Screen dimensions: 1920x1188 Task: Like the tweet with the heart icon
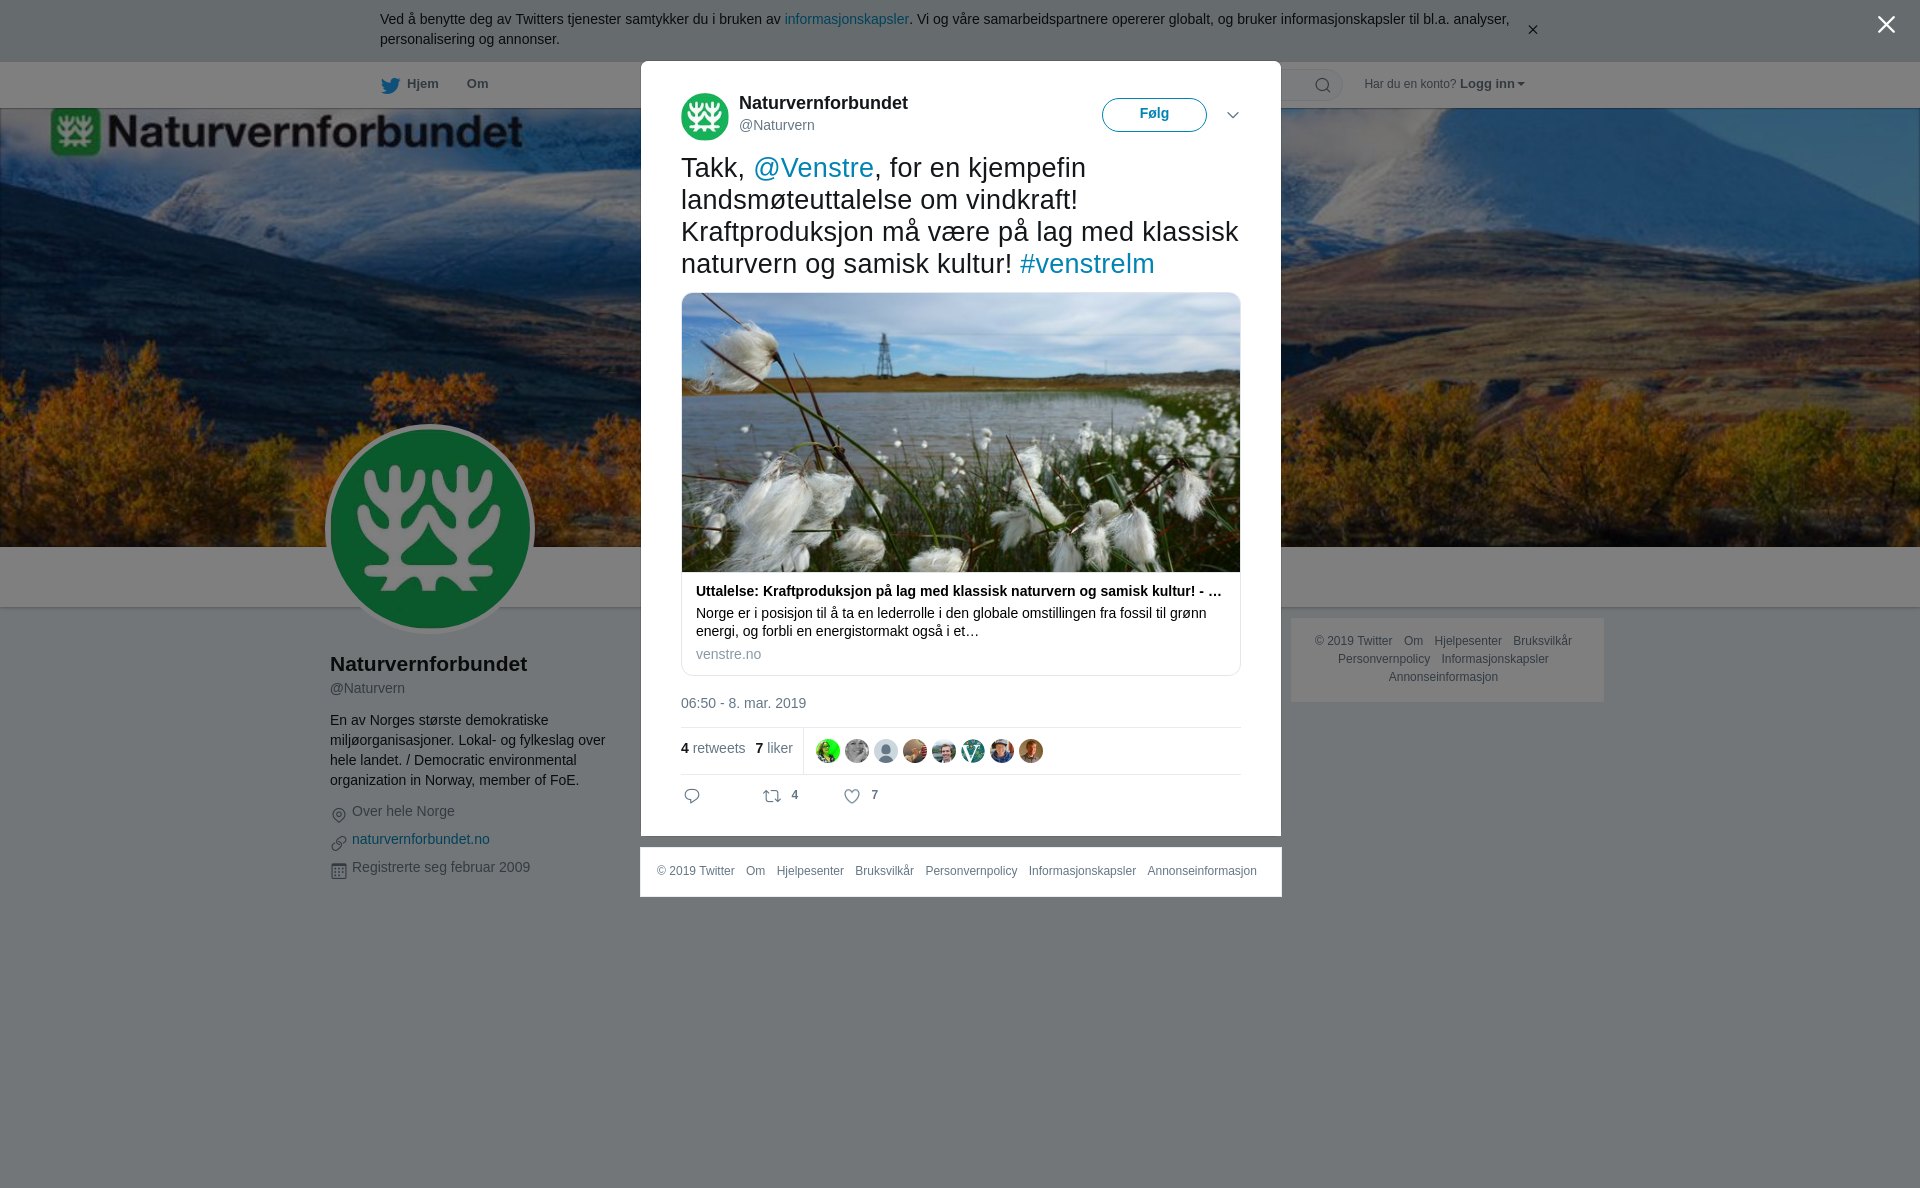pos(852,796)
